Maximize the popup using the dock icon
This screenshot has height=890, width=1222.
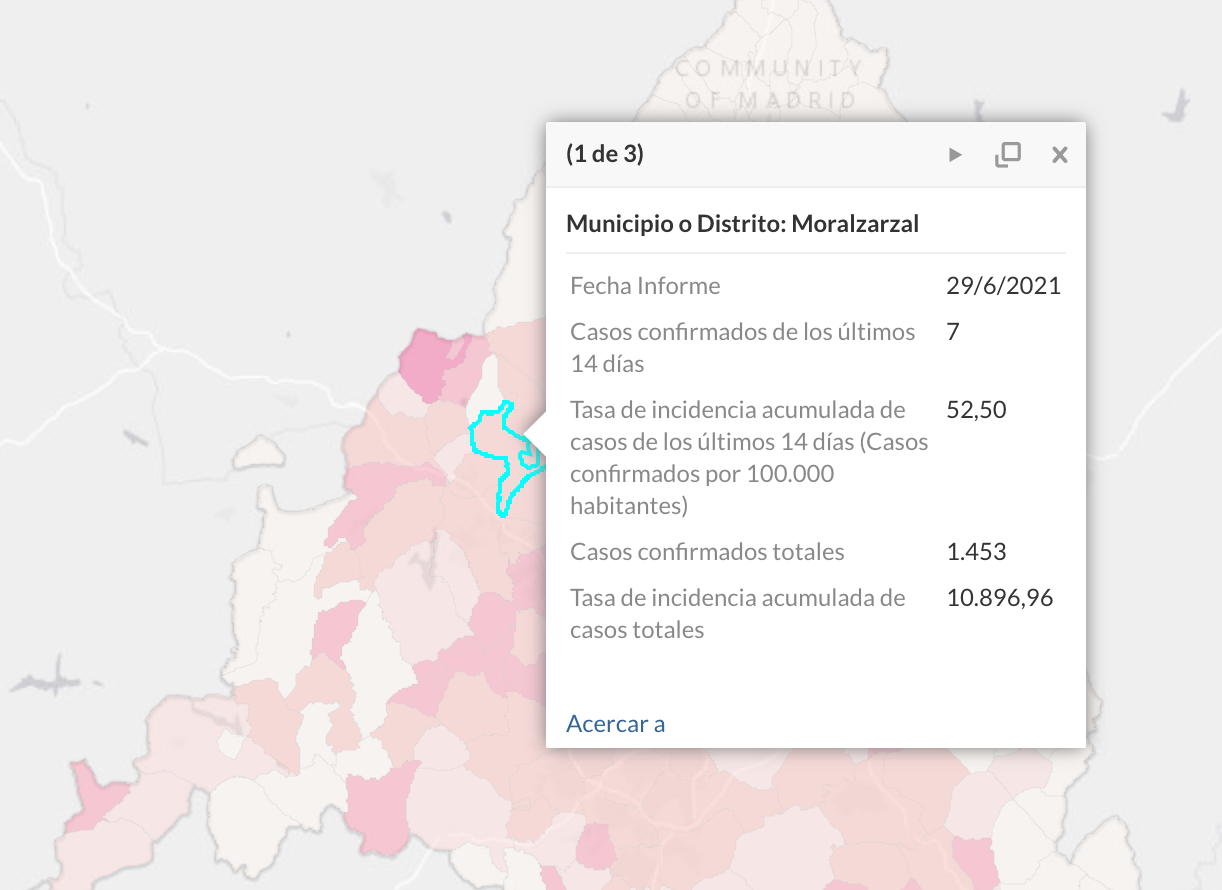click(1008, 154)
